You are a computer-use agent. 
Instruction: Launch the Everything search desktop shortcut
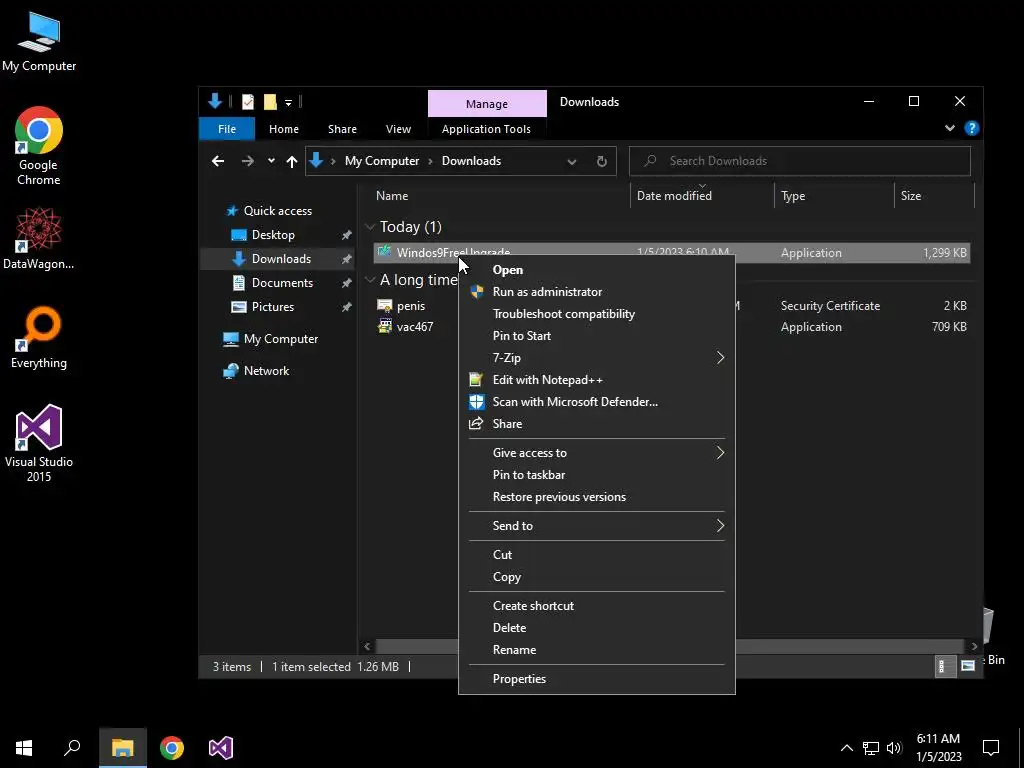[39, 338]
